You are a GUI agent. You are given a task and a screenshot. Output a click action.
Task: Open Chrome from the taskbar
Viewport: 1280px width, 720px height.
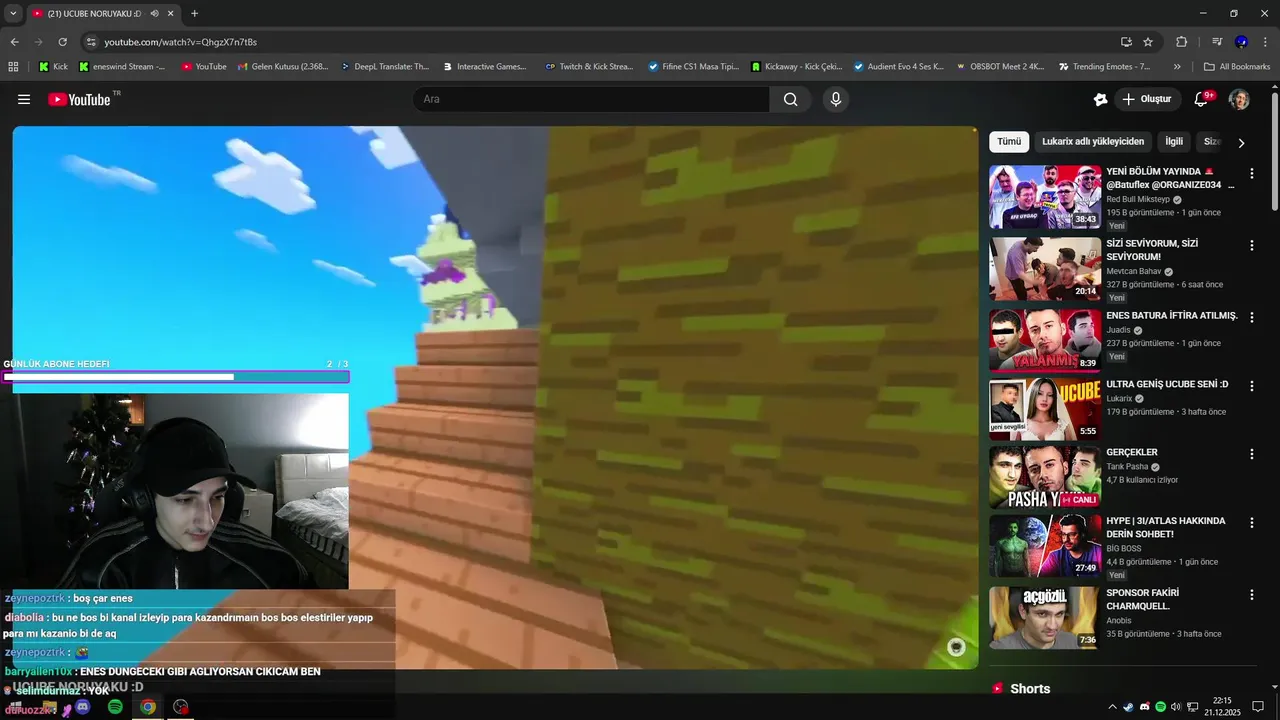[x=148, y=707]
